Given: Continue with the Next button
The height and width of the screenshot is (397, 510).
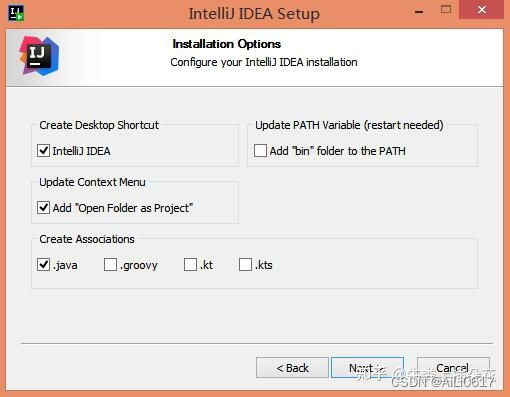Looking at the screenshot, I should click(367, 368).
